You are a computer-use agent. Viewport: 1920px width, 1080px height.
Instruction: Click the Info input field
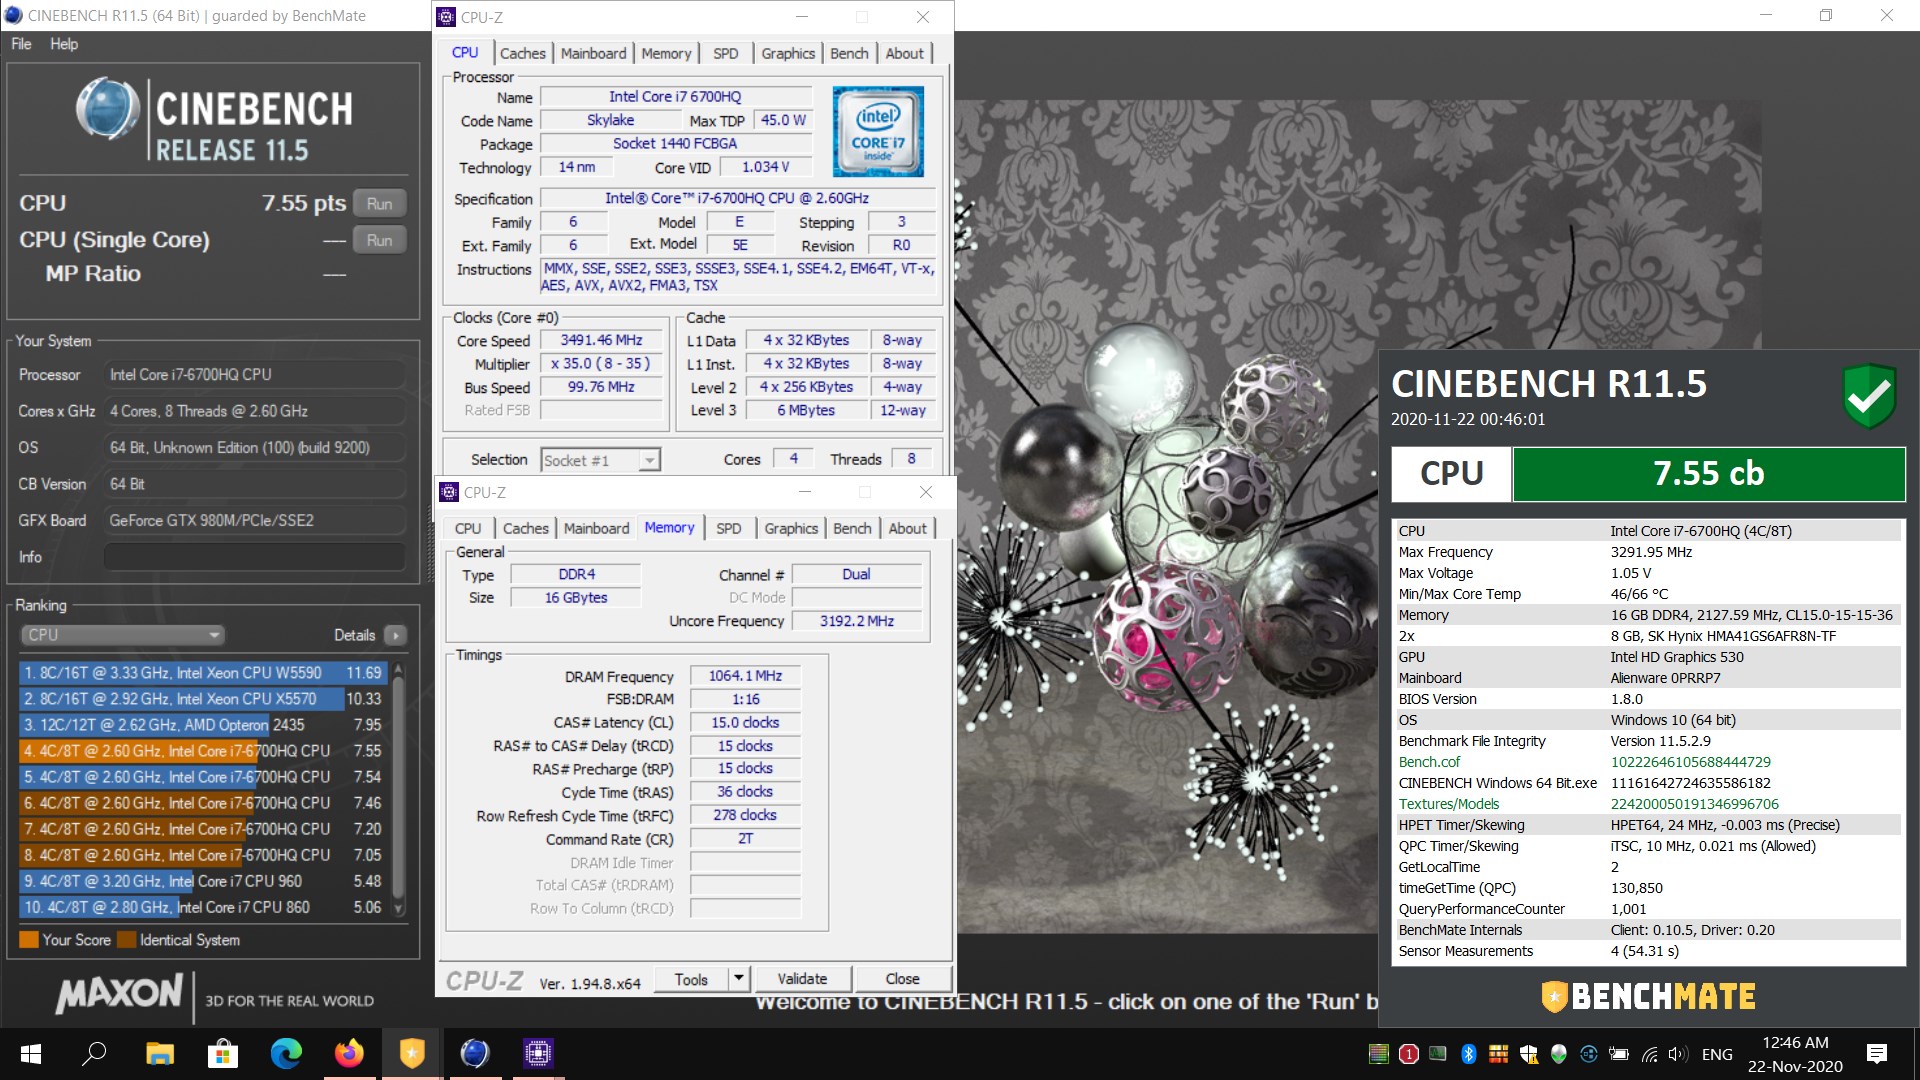(x=255, y=557)
